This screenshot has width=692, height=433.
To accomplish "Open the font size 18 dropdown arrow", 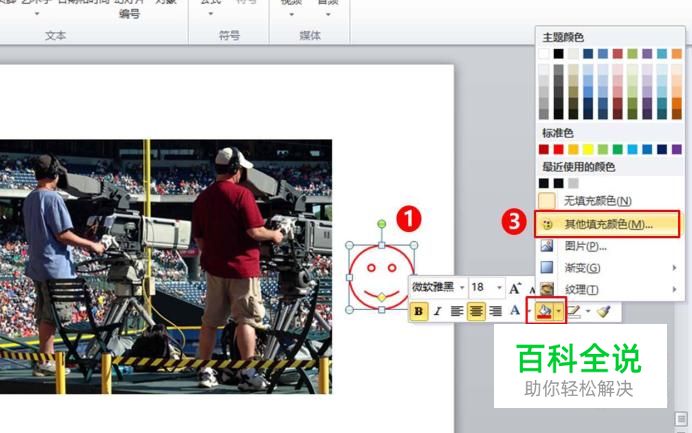I will [499, 288].
